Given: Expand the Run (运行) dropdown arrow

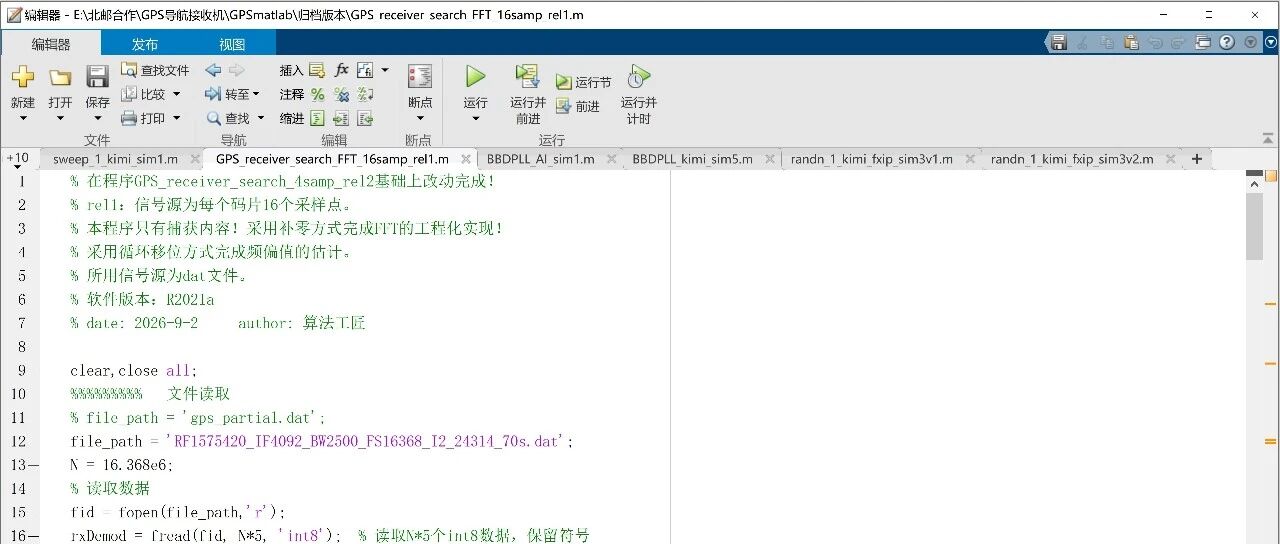Looking at the screenshot, I should [x=475, y=118].
